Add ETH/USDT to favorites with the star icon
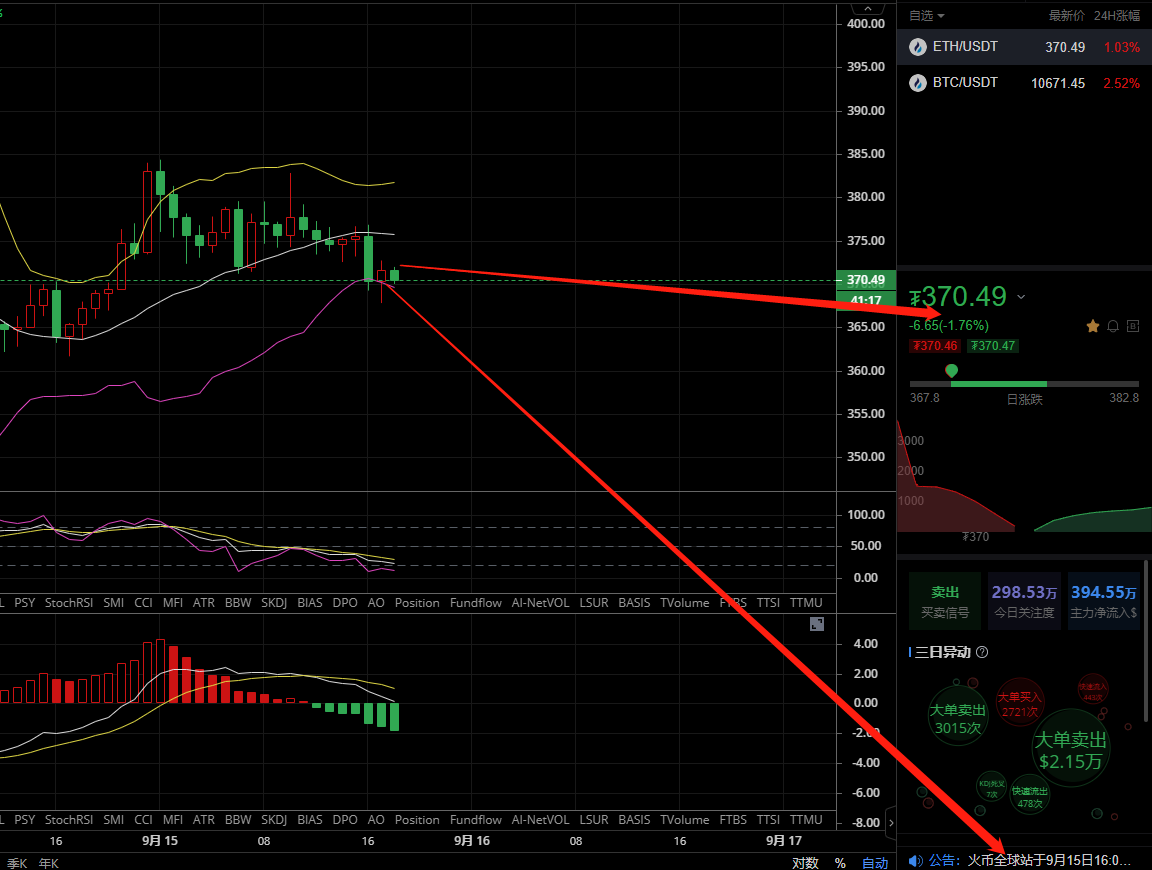This screenshot has height=870, width=1152. tap(1092, 326)
